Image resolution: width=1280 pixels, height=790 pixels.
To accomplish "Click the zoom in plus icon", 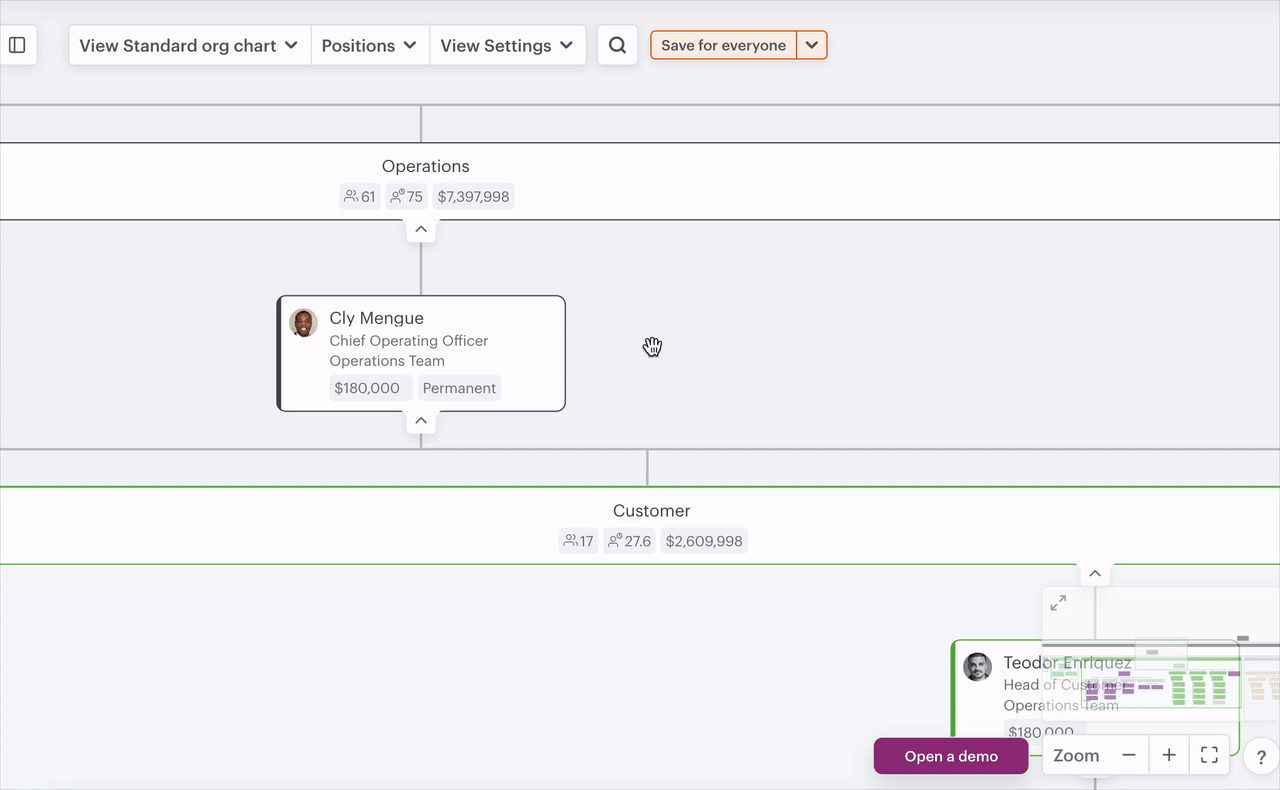I will click(1169, 756).
